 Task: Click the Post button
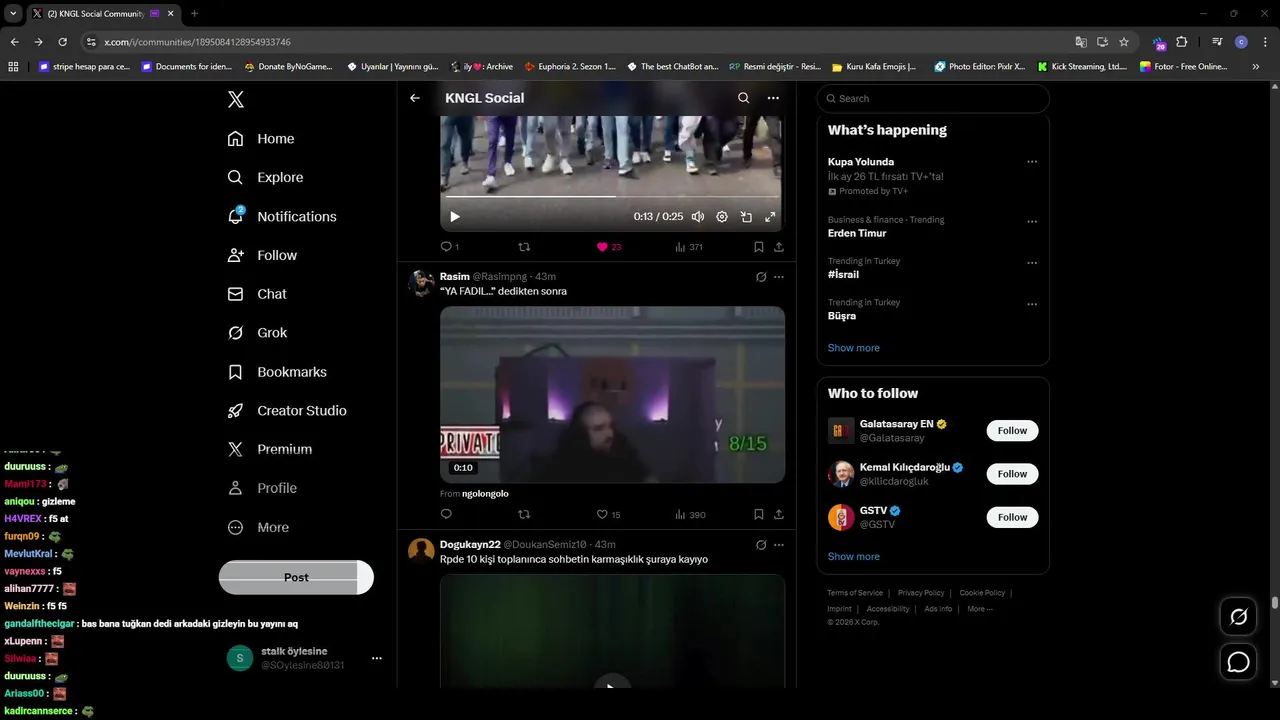[x=296, y=577]
